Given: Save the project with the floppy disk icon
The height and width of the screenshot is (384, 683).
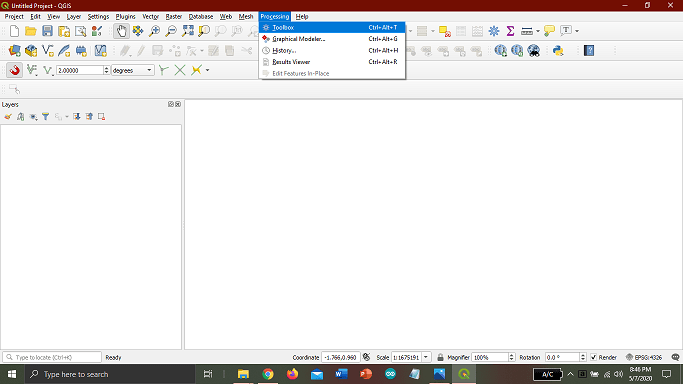Looking at the screenshot, I should tap(47, 31).
